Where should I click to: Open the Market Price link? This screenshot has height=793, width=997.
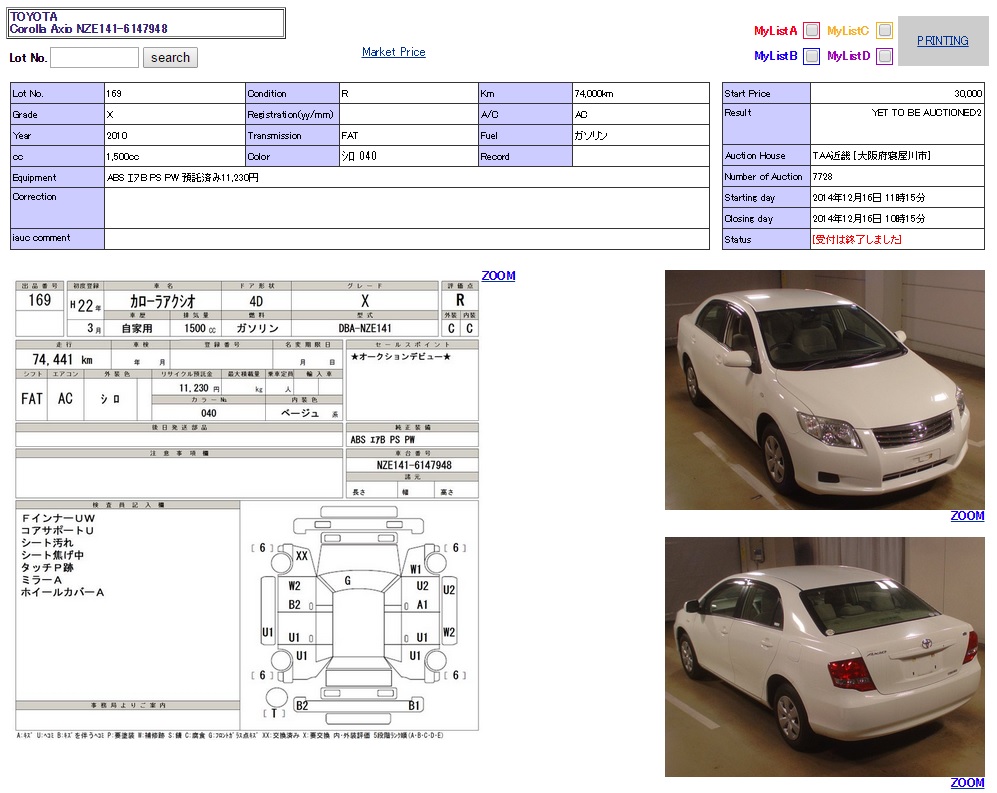[393, 52]
